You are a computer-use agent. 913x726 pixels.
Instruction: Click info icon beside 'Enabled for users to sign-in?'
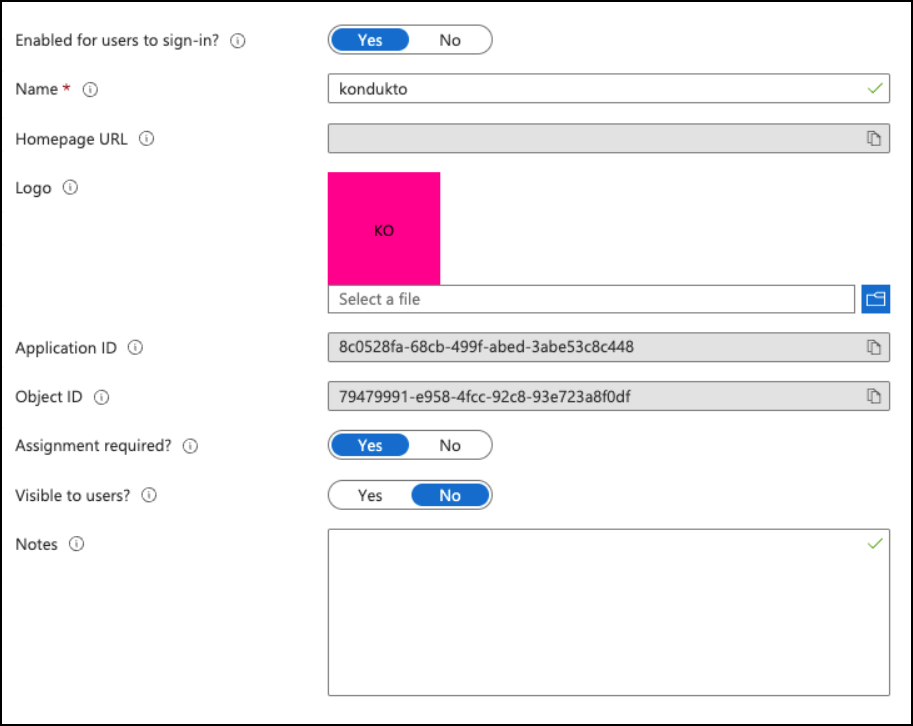238,41
